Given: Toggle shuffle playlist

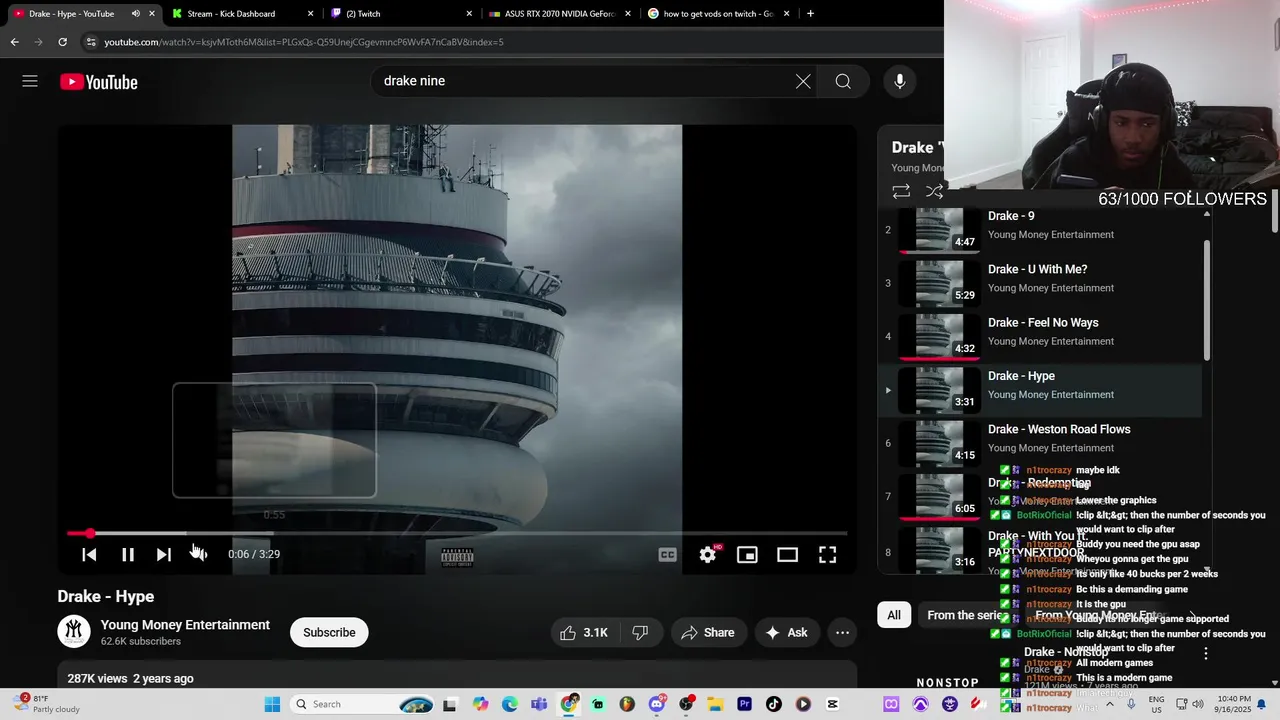Looking at the screenshot, I should [x=934, y=191].
